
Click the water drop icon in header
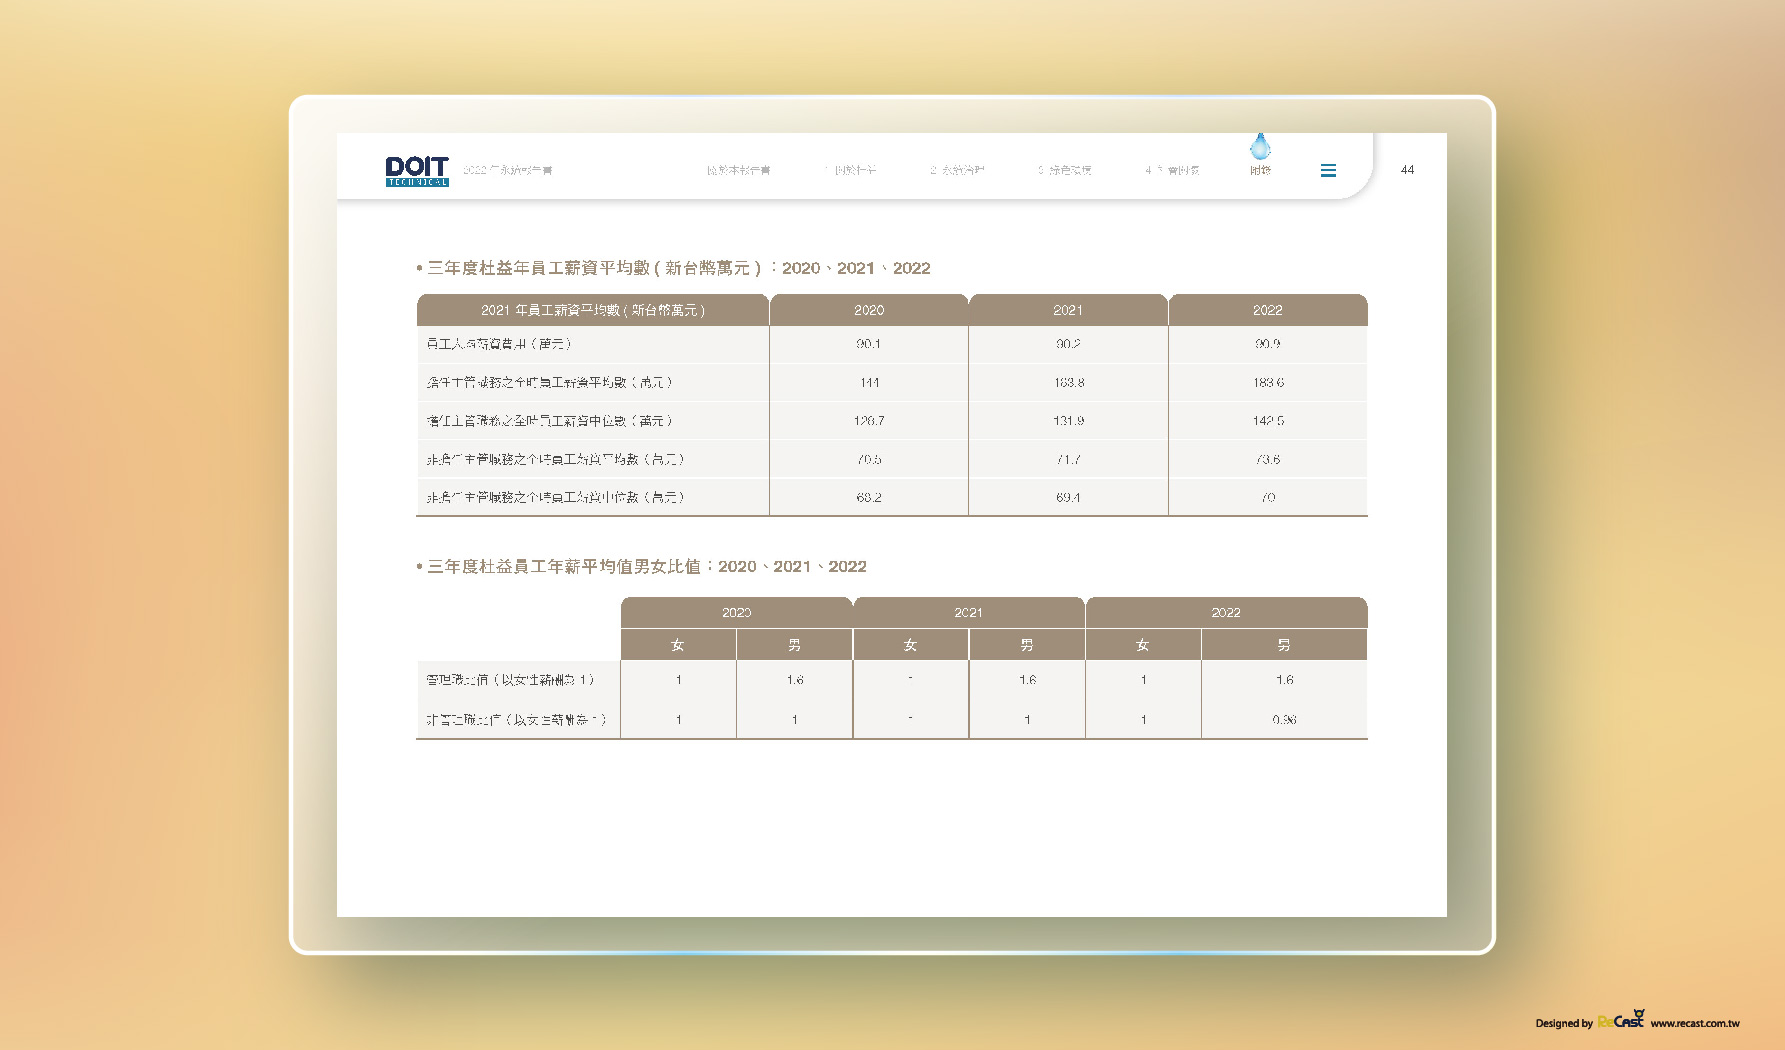(x=1260, y=146)
